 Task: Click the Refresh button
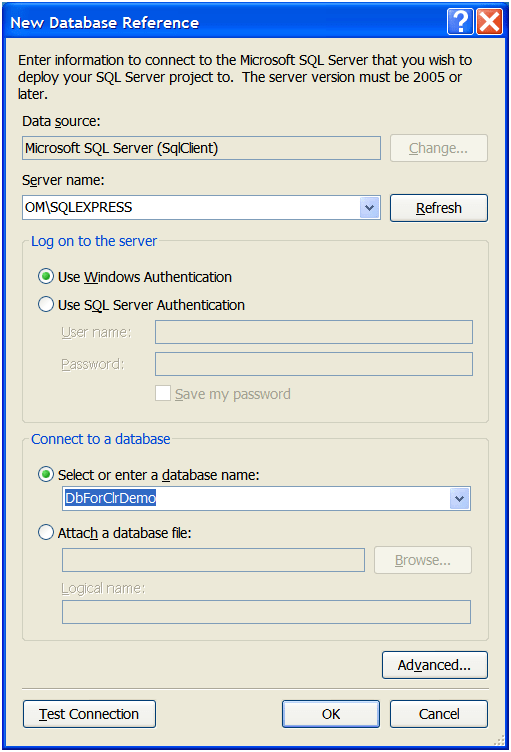439,208
